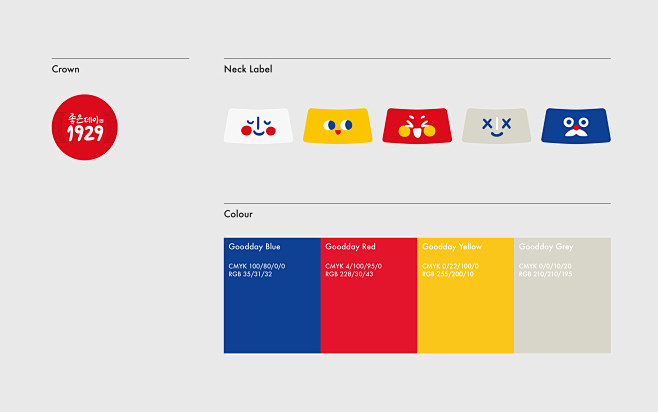Pick the Goodday Blue colour swatch

coord(272,310)
